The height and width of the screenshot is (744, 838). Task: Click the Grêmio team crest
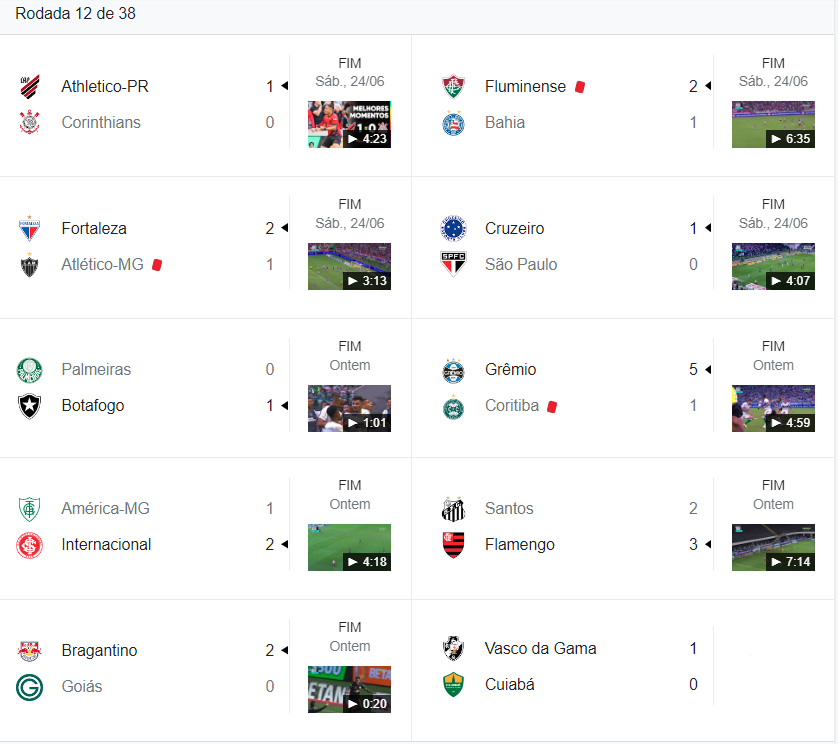(454, 370)
